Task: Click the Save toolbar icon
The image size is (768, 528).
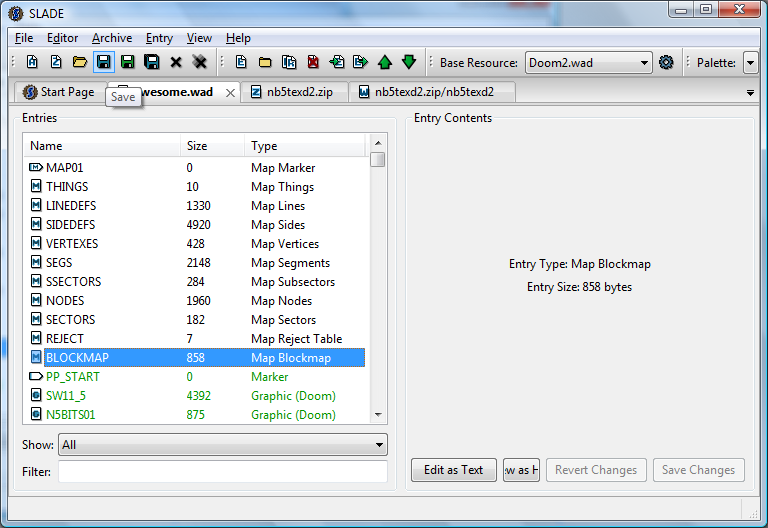Action: [x=103, y=62]
